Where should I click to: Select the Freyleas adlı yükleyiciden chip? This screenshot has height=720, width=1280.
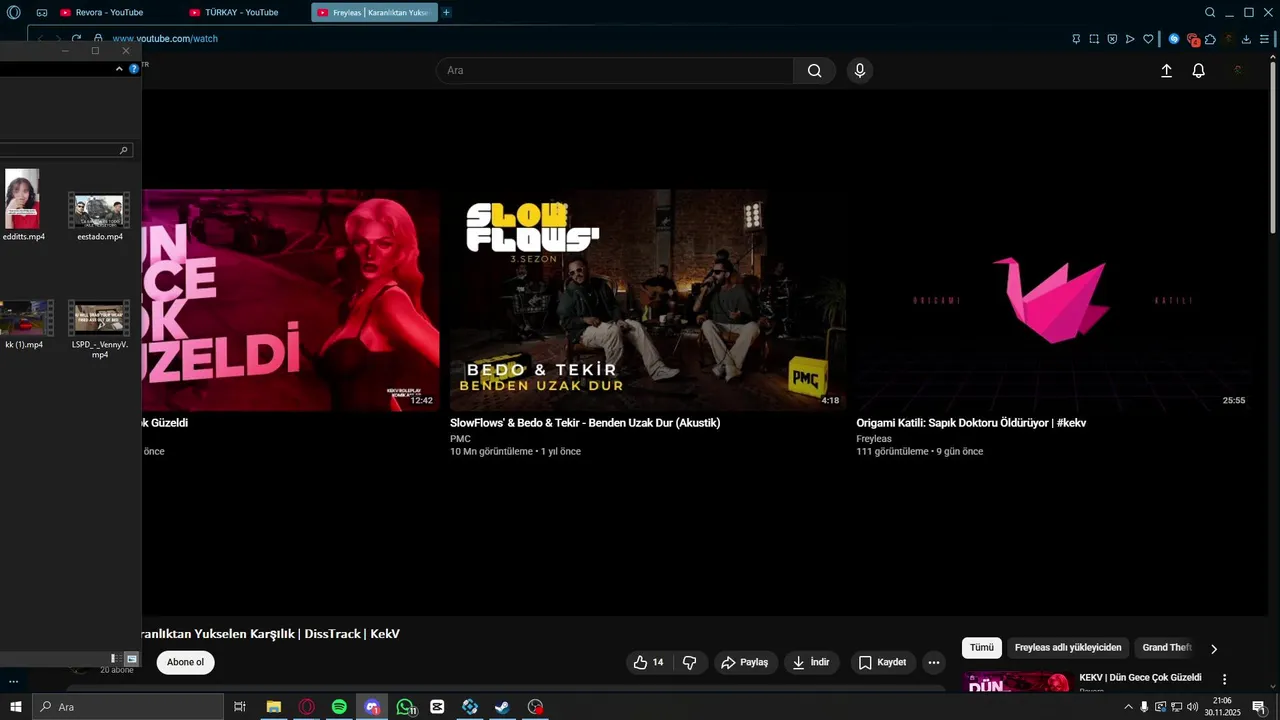point(1068,647)
